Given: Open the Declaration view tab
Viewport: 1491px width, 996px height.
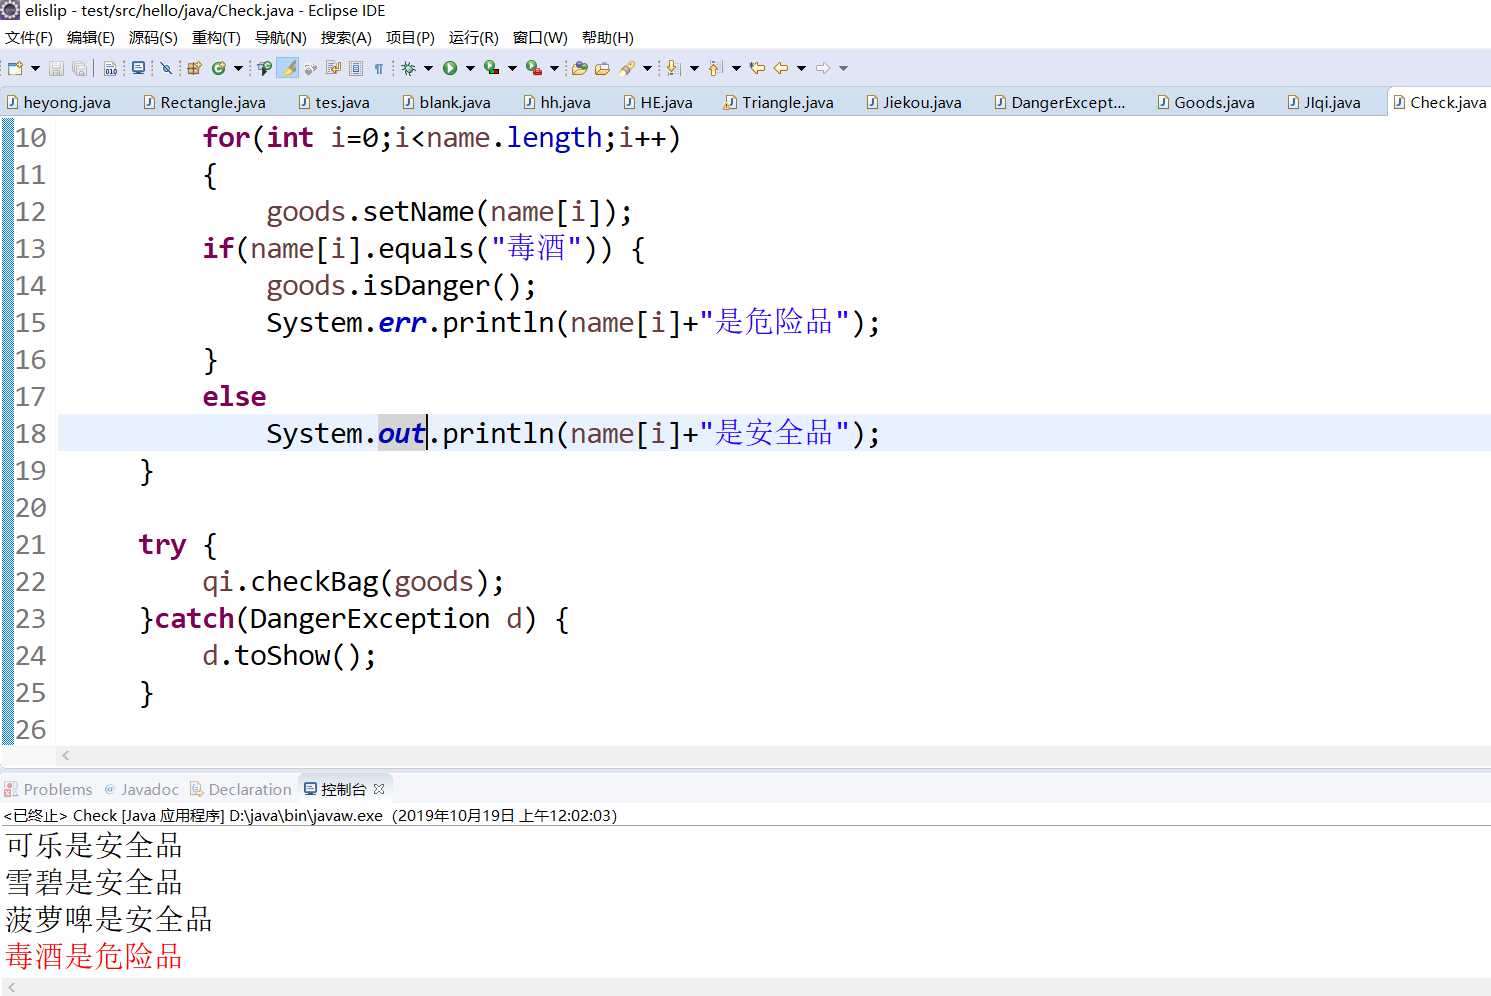Looking at the screenshot, I should [241, 789].
